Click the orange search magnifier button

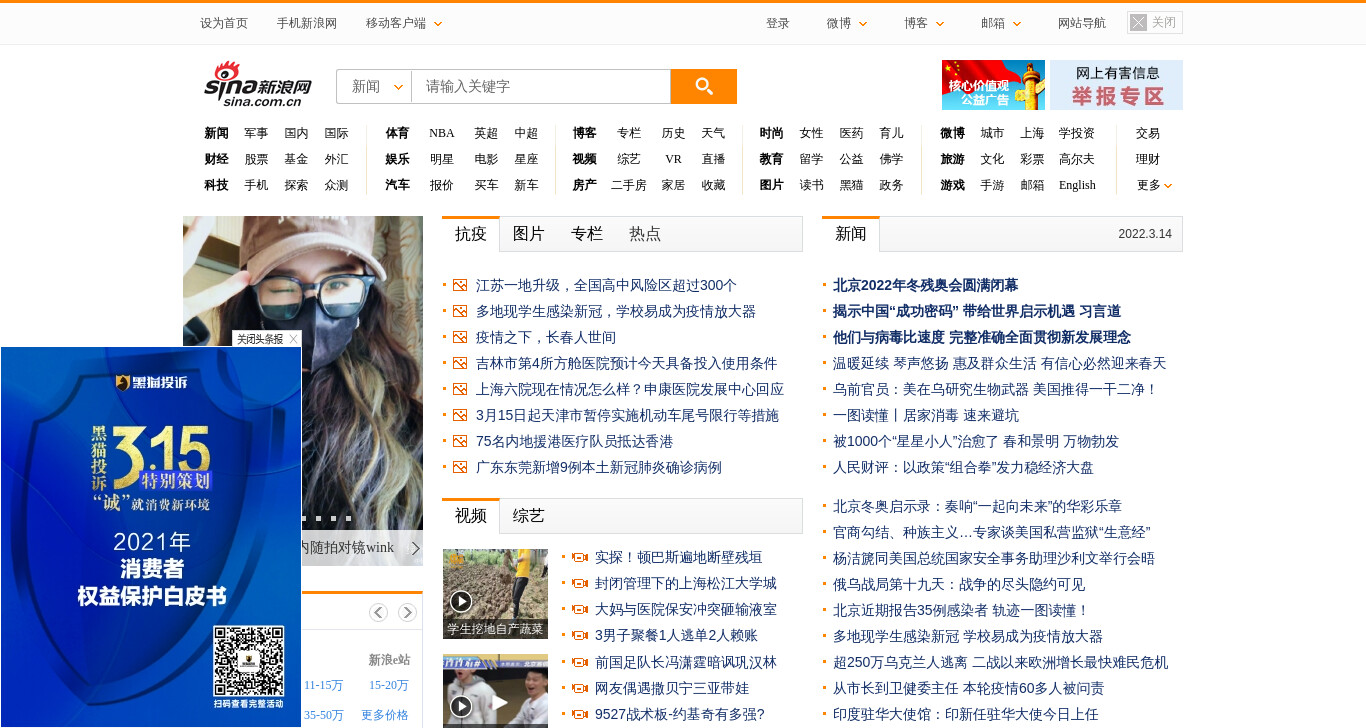704,86
